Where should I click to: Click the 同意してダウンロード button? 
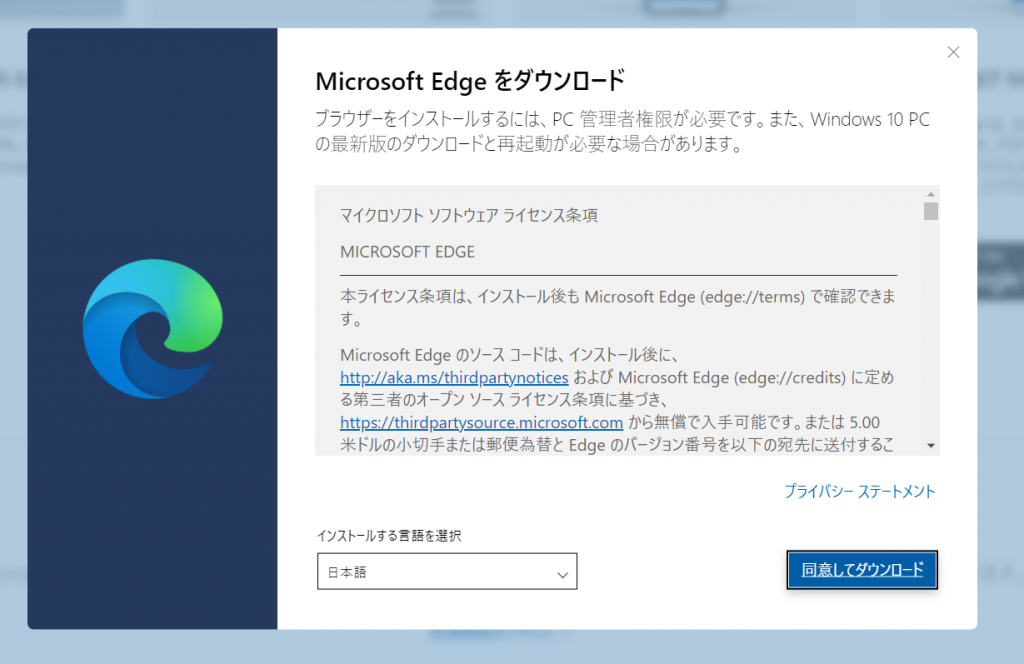862,570
